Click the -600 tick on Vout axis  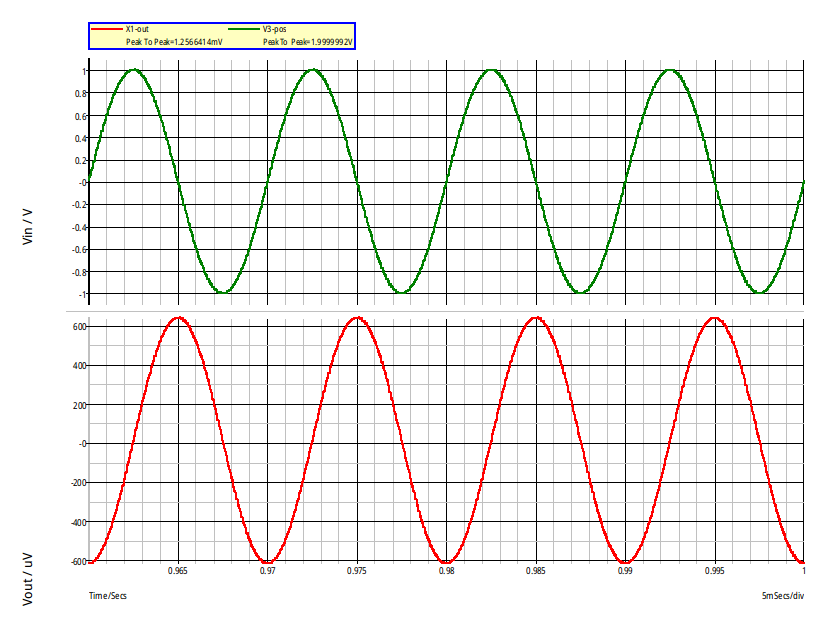coord(78,561)
